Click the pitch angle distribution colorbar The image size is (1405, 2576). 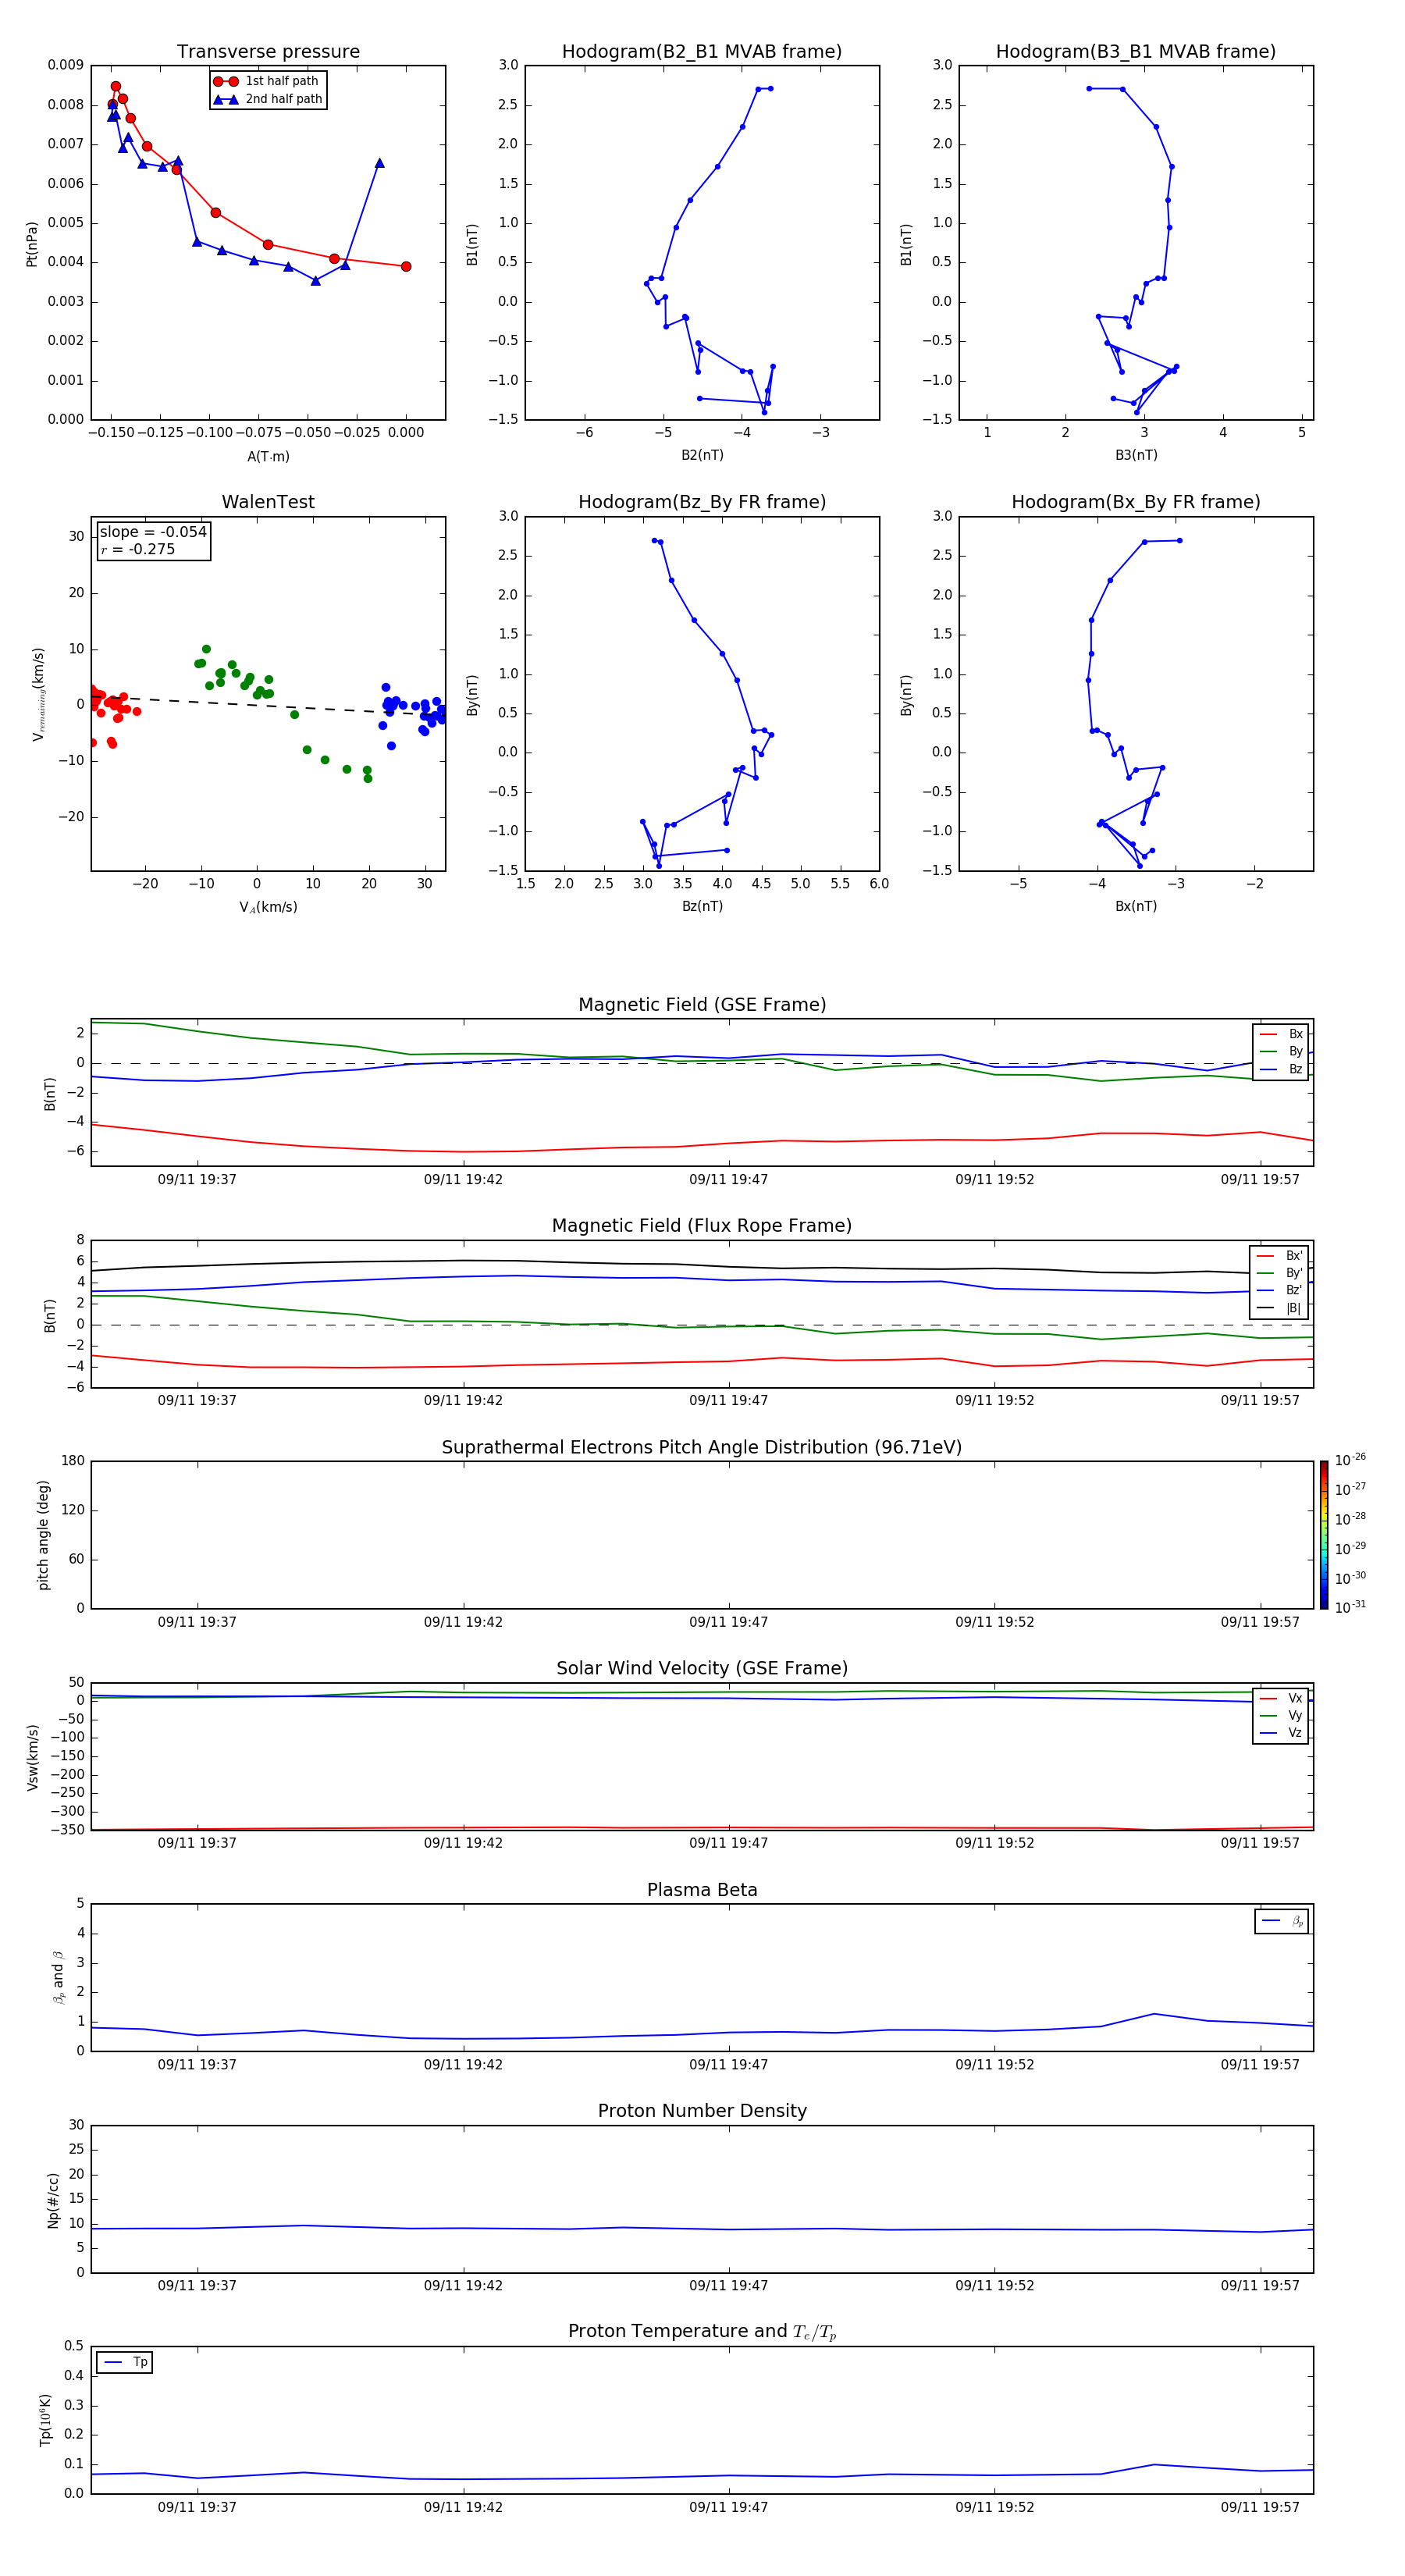point(1324,1535)
